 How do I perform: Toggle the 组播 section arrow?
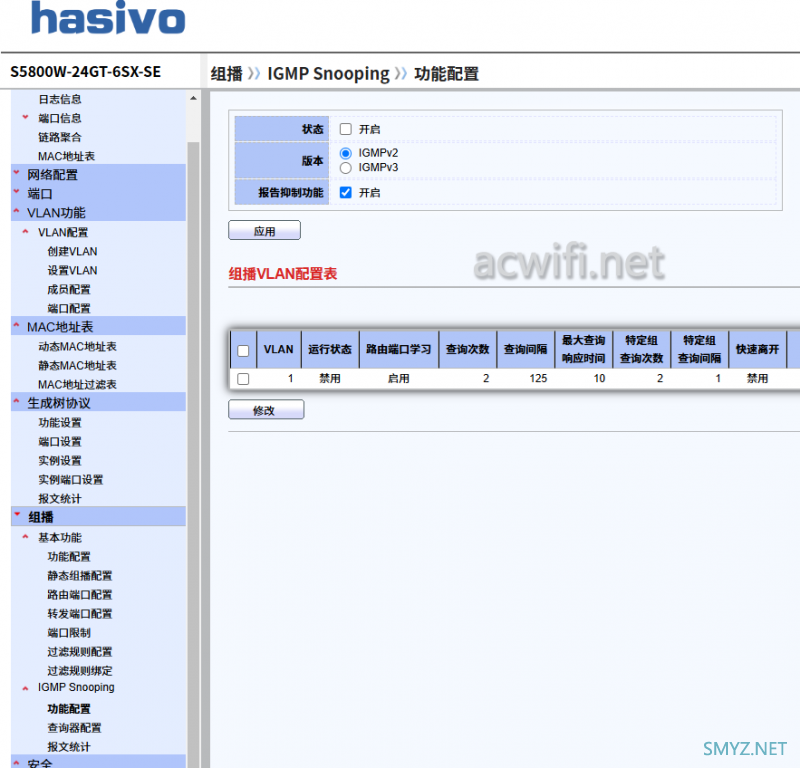coord(17,515)
